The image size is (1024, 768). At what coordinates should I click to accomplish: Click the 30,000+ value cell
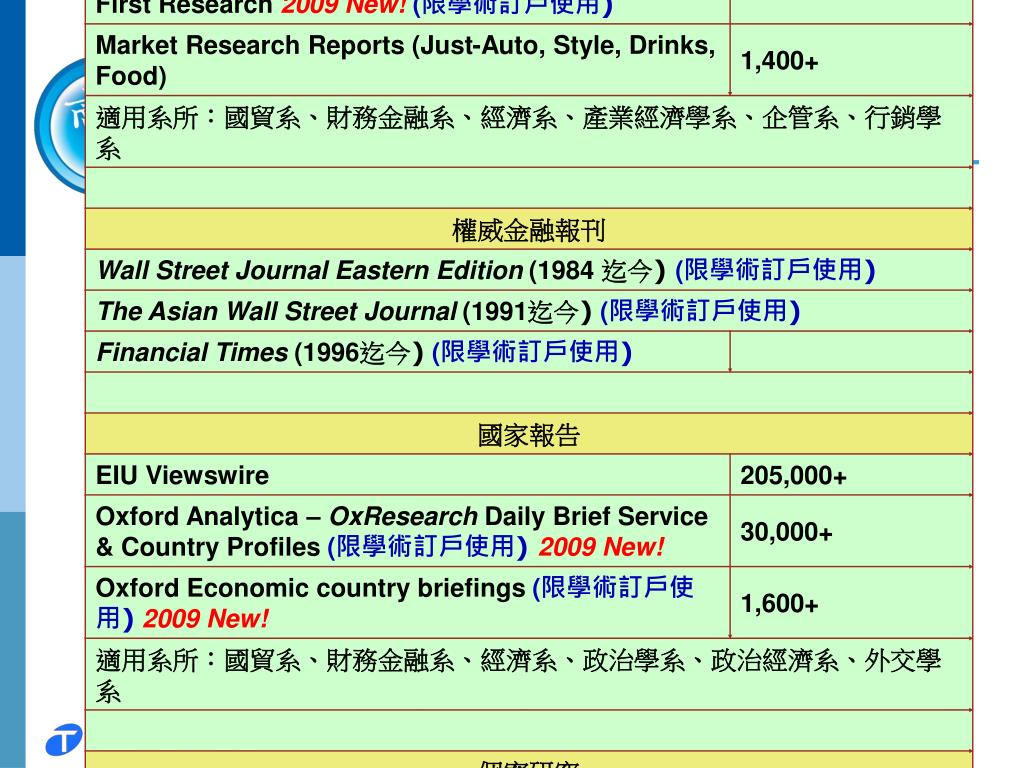pos(851,532)
